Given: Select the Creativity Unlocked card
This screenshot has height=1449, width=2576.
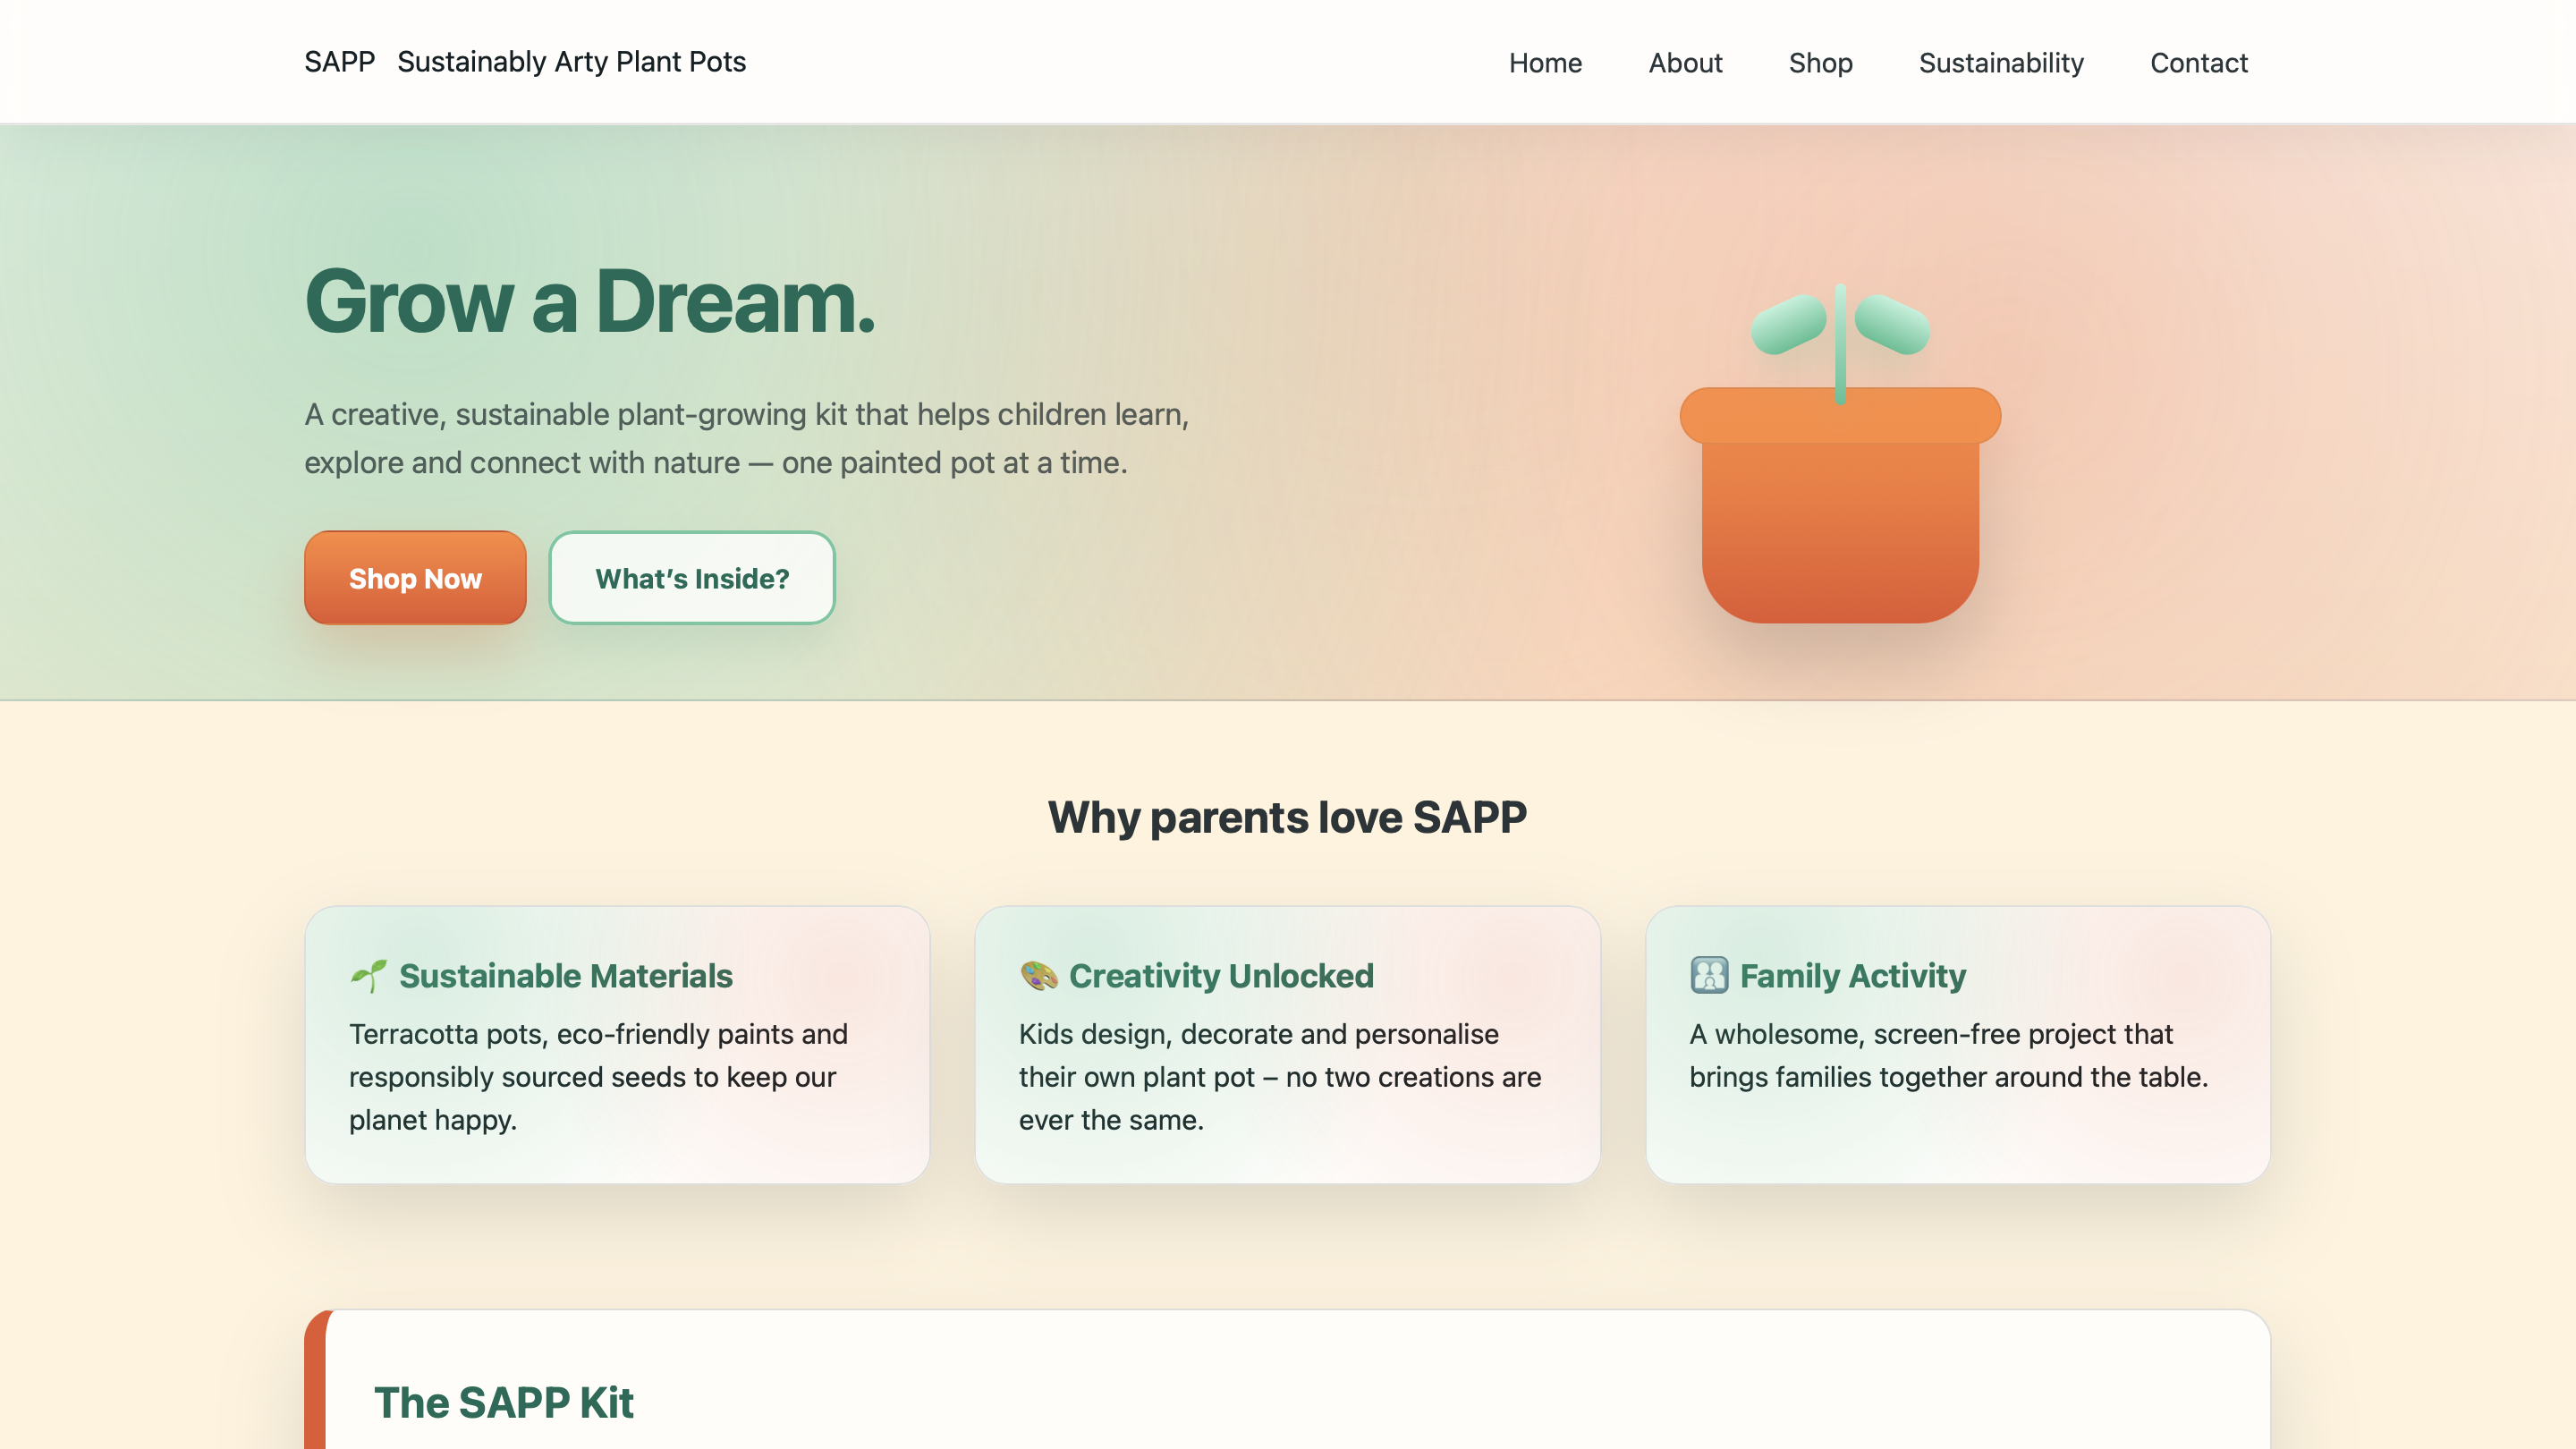Looking at the screenshot, I should (1288, 1045).
